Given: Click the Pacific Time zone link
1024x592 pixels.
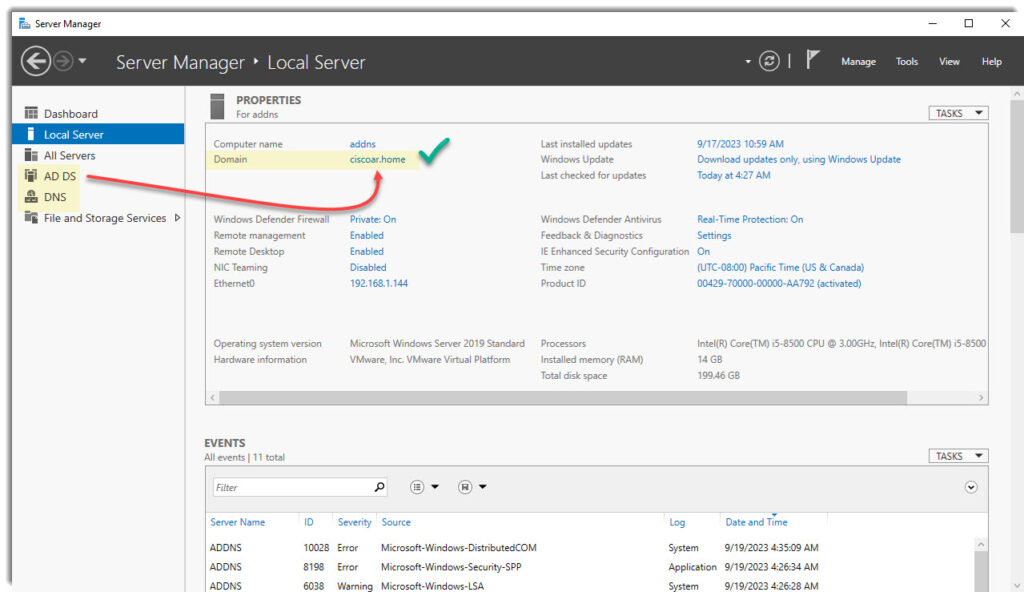Looking at the screenshot, I should pyautogui.click(x=780, y=267).
